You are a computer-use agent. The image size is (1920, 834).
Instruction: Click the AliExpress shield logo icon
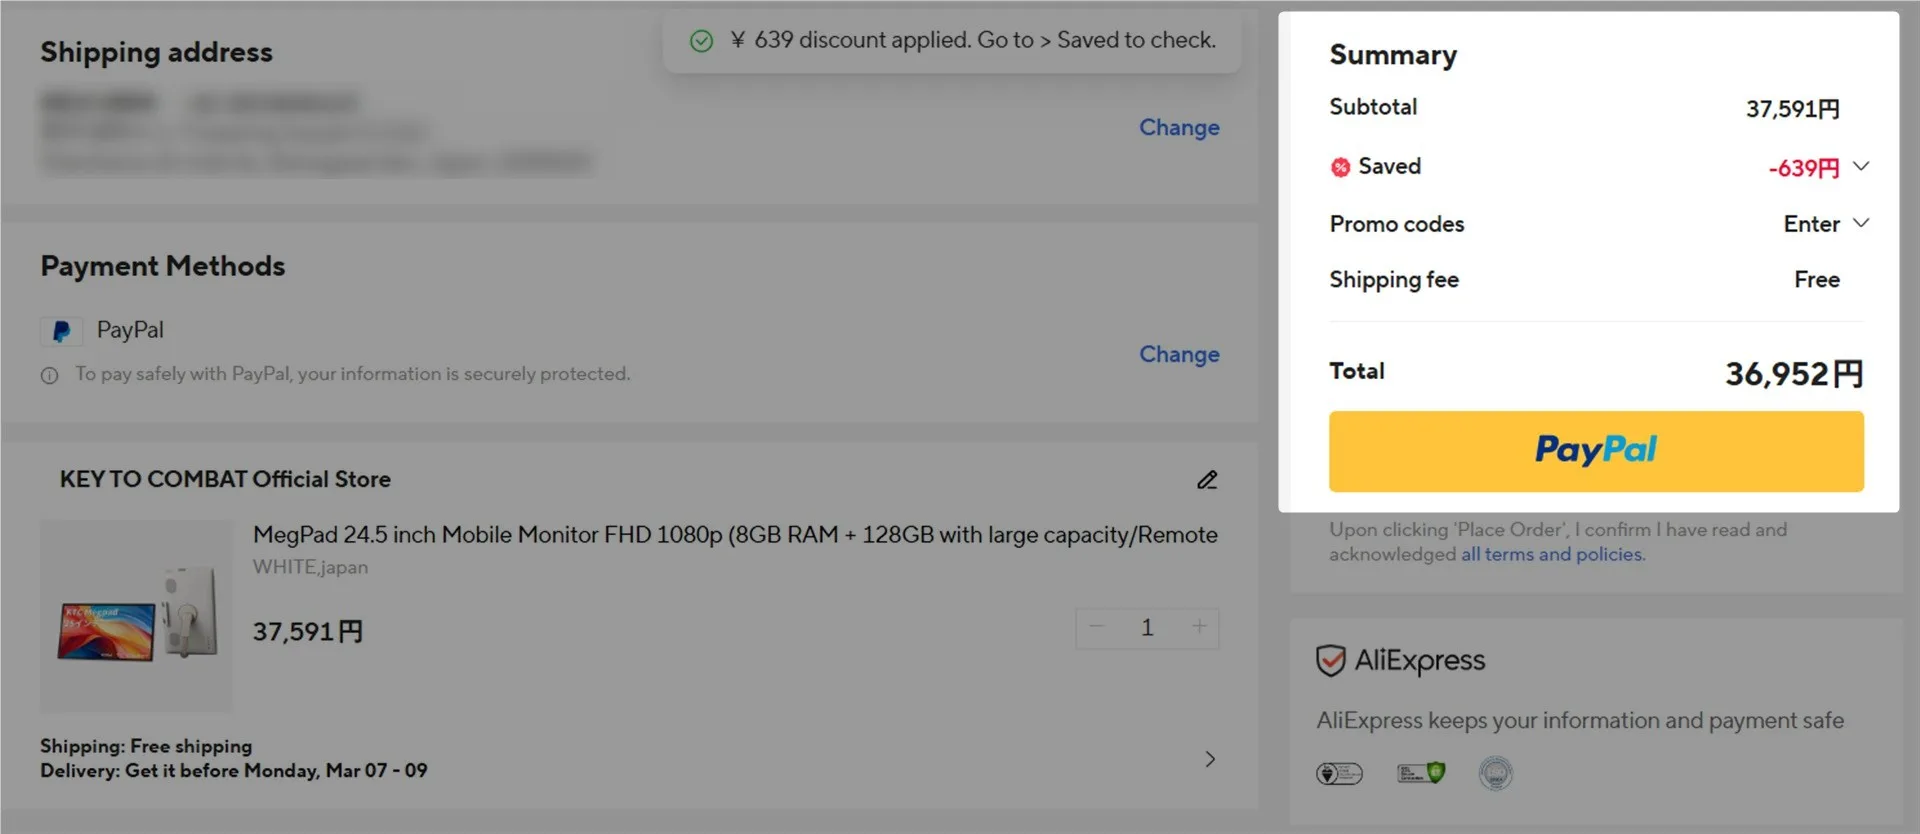(1330, 661)
